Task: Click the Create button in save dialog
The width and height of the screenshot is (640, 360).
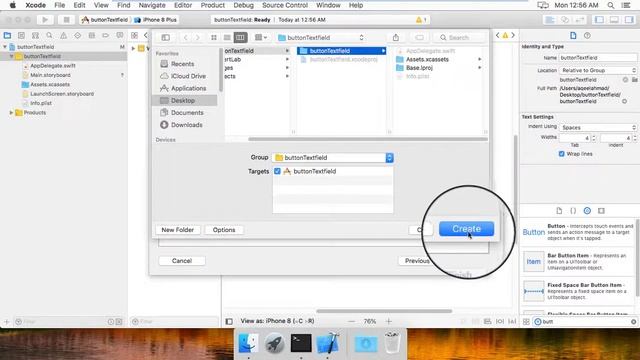Action: coord(466,229)
